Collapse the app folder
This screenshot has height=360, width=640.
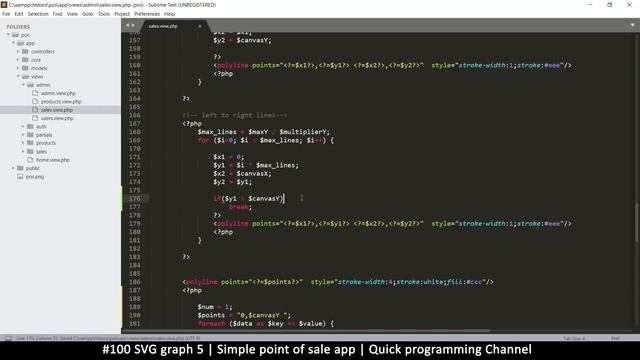point(13,43)
